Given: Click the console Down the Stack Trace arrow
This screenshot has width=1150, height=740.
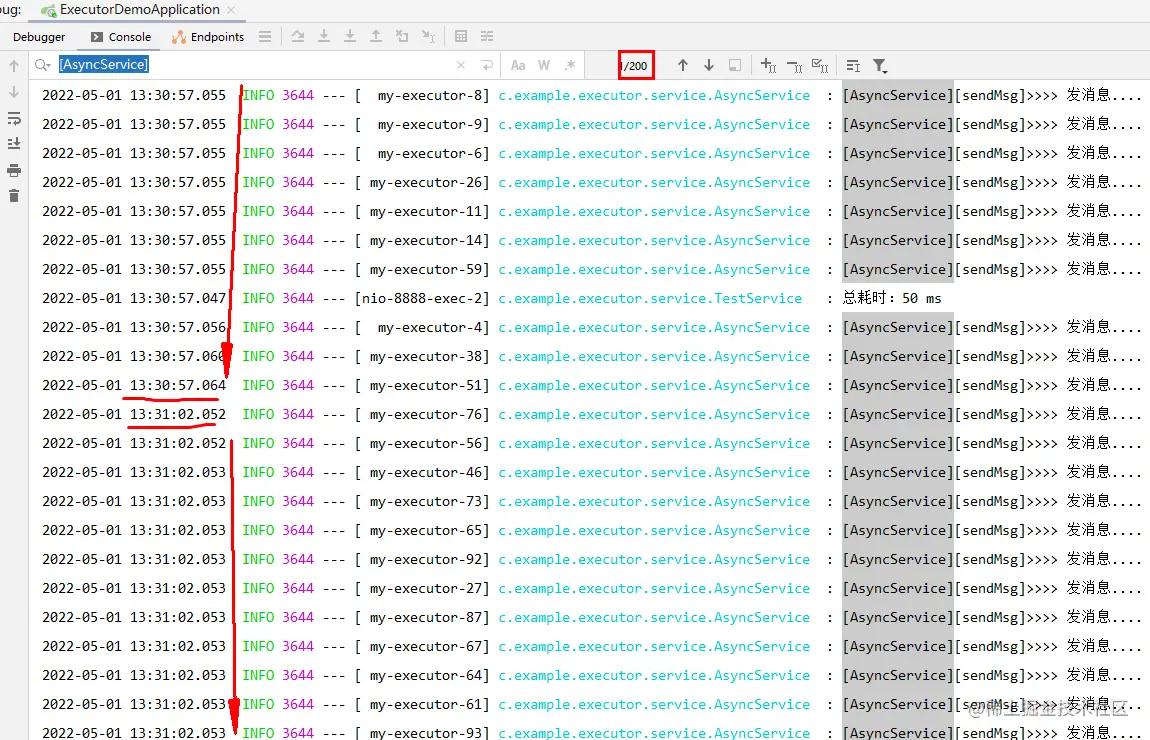Looking at the screenshot, I should coord(14,92).
